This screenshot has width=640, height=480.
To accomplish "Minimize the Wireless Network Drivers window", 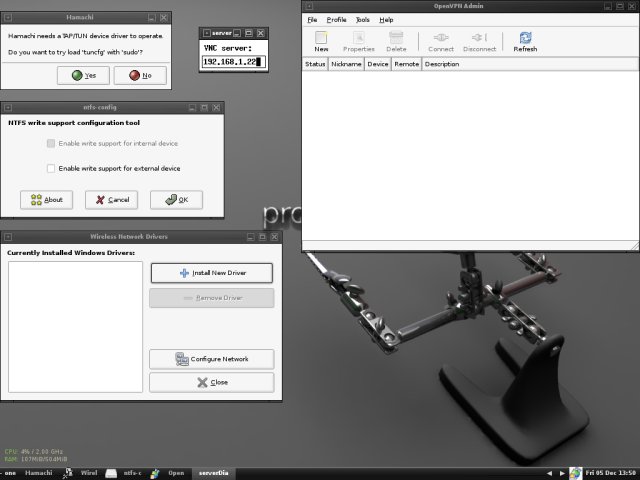I will click(x=251, y=237).
